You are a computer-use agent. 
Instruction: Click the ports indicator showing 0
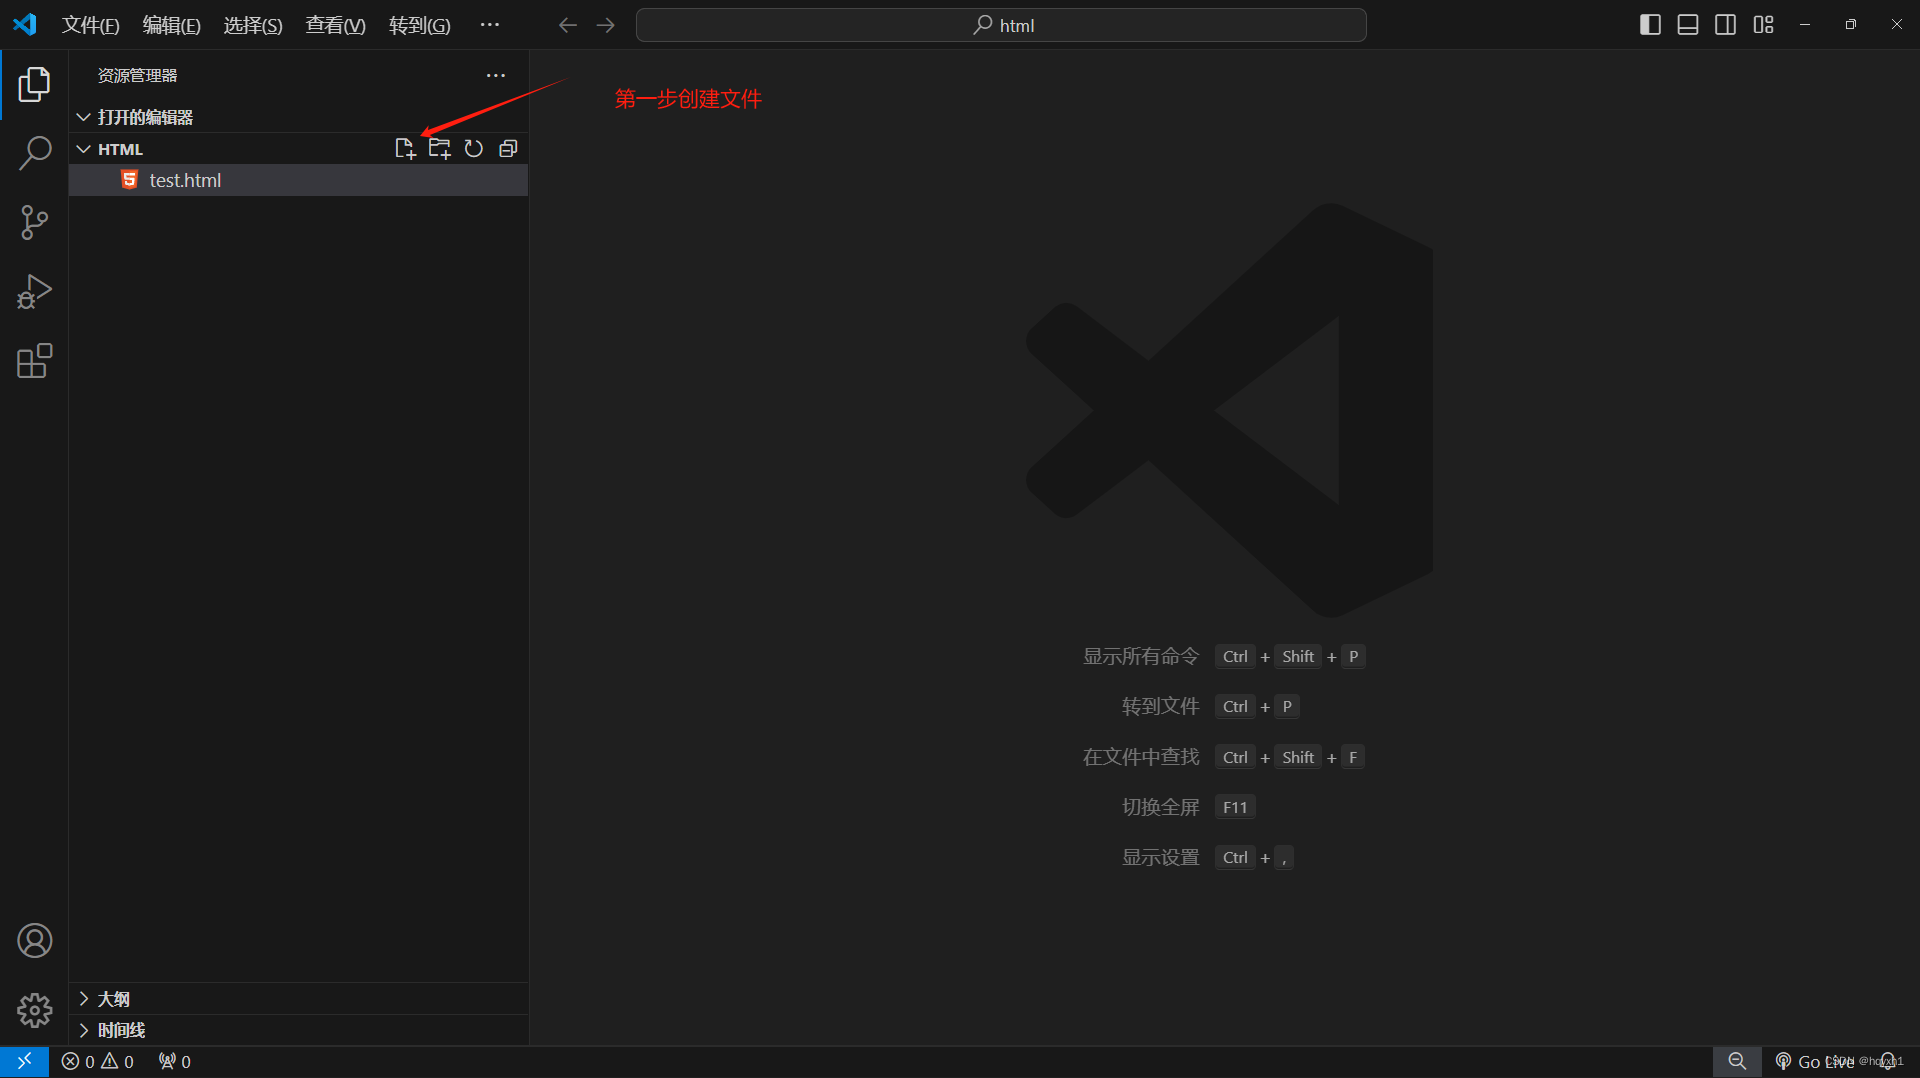(x=174, y=1062)
